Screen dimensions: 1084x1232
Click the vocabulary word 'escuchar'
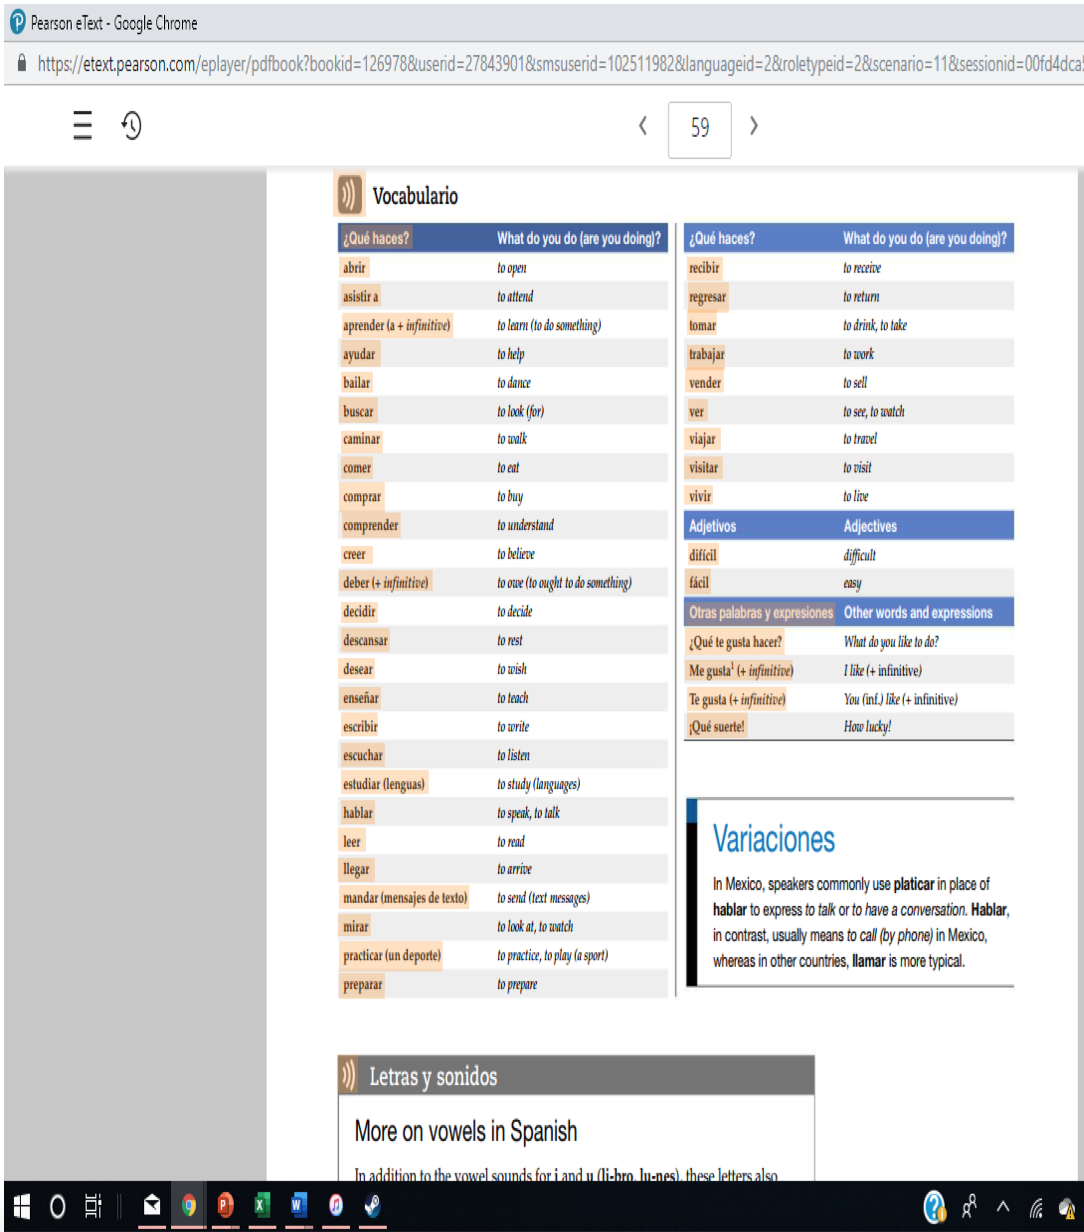(363, 755)
